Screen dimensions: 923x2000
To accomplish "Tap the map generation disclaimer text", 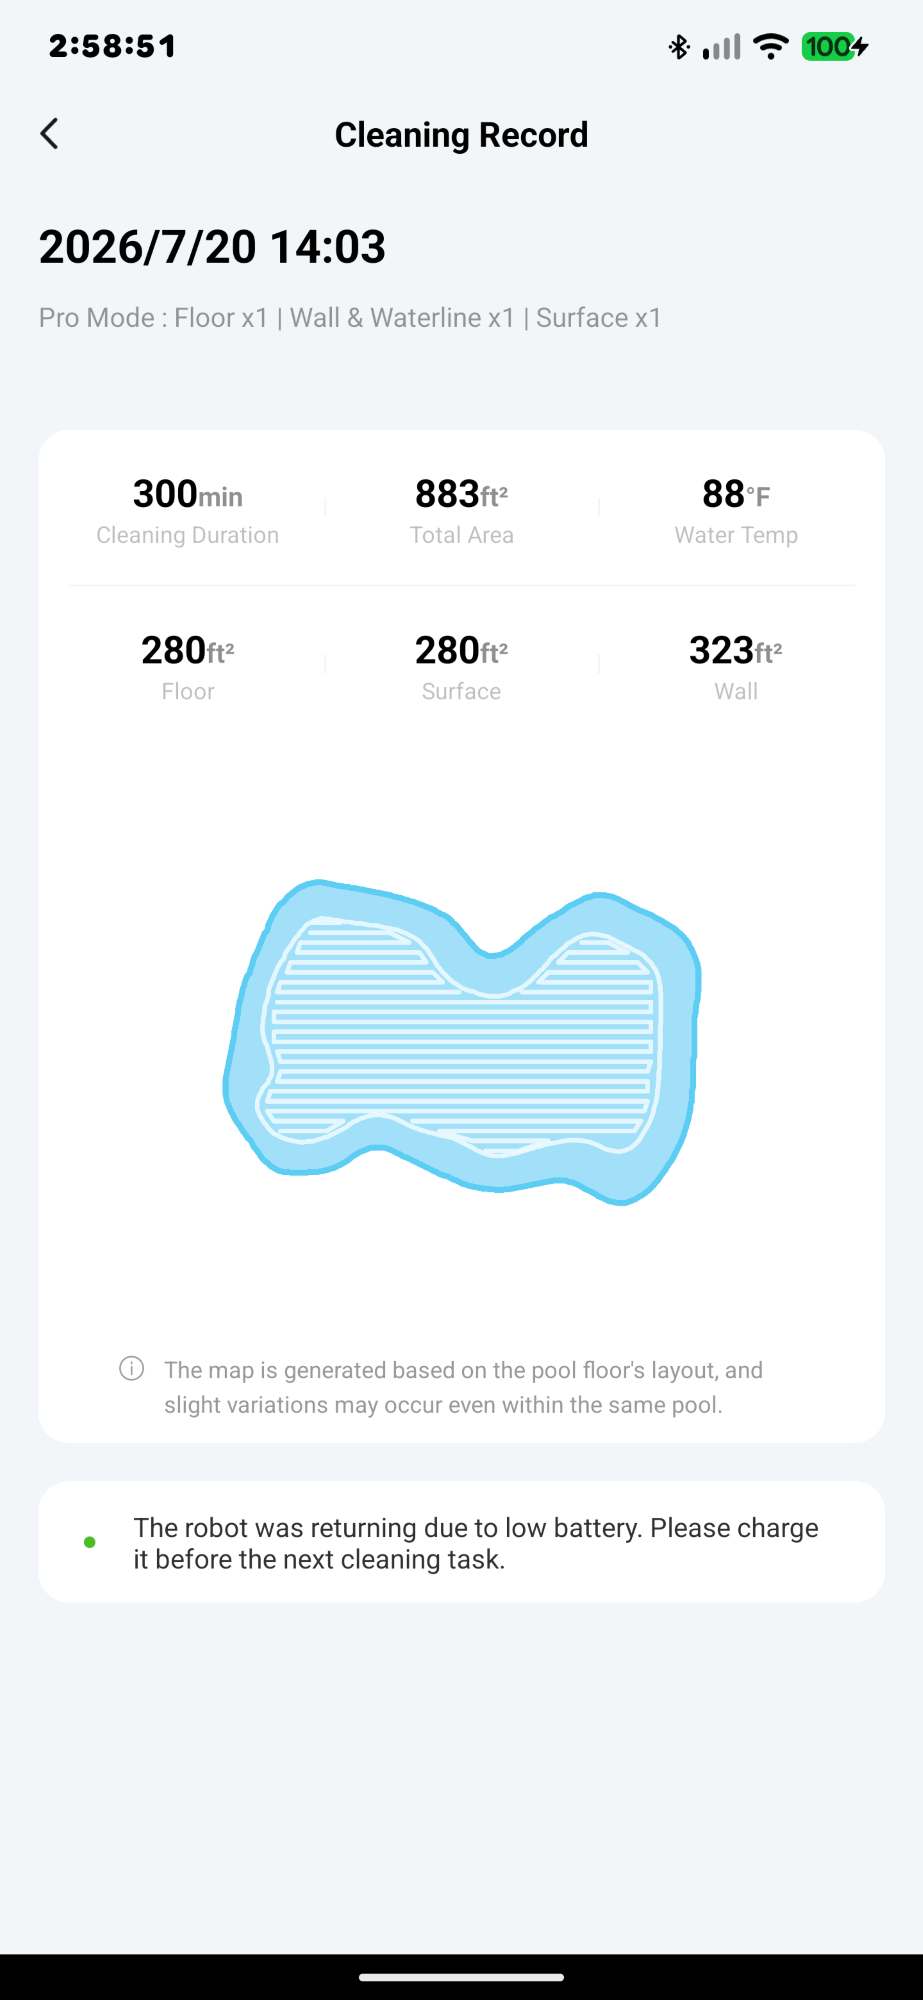I will point(463,1387).
